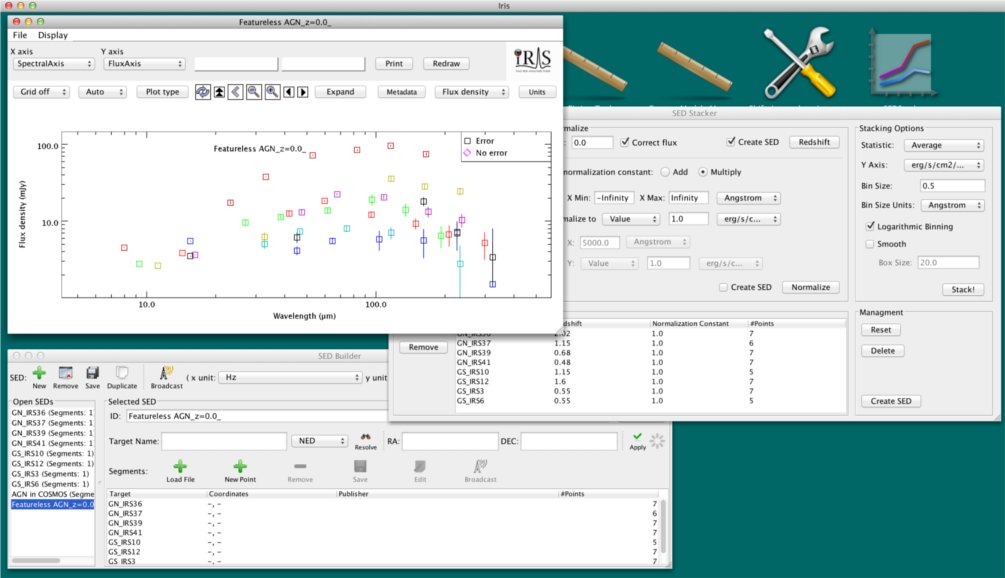Click the upward arrow icon in plot toolbar
The image size is (1005, 578).
click(x=219, y=92)
